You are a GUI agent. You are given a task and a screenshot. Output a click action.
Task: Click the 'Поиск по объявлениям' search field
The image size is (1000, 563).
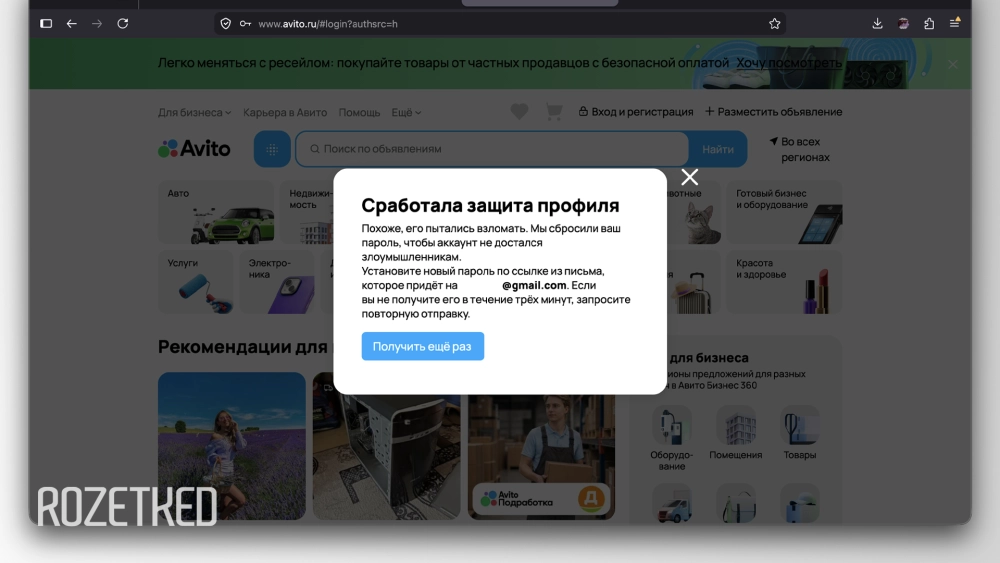492,149
